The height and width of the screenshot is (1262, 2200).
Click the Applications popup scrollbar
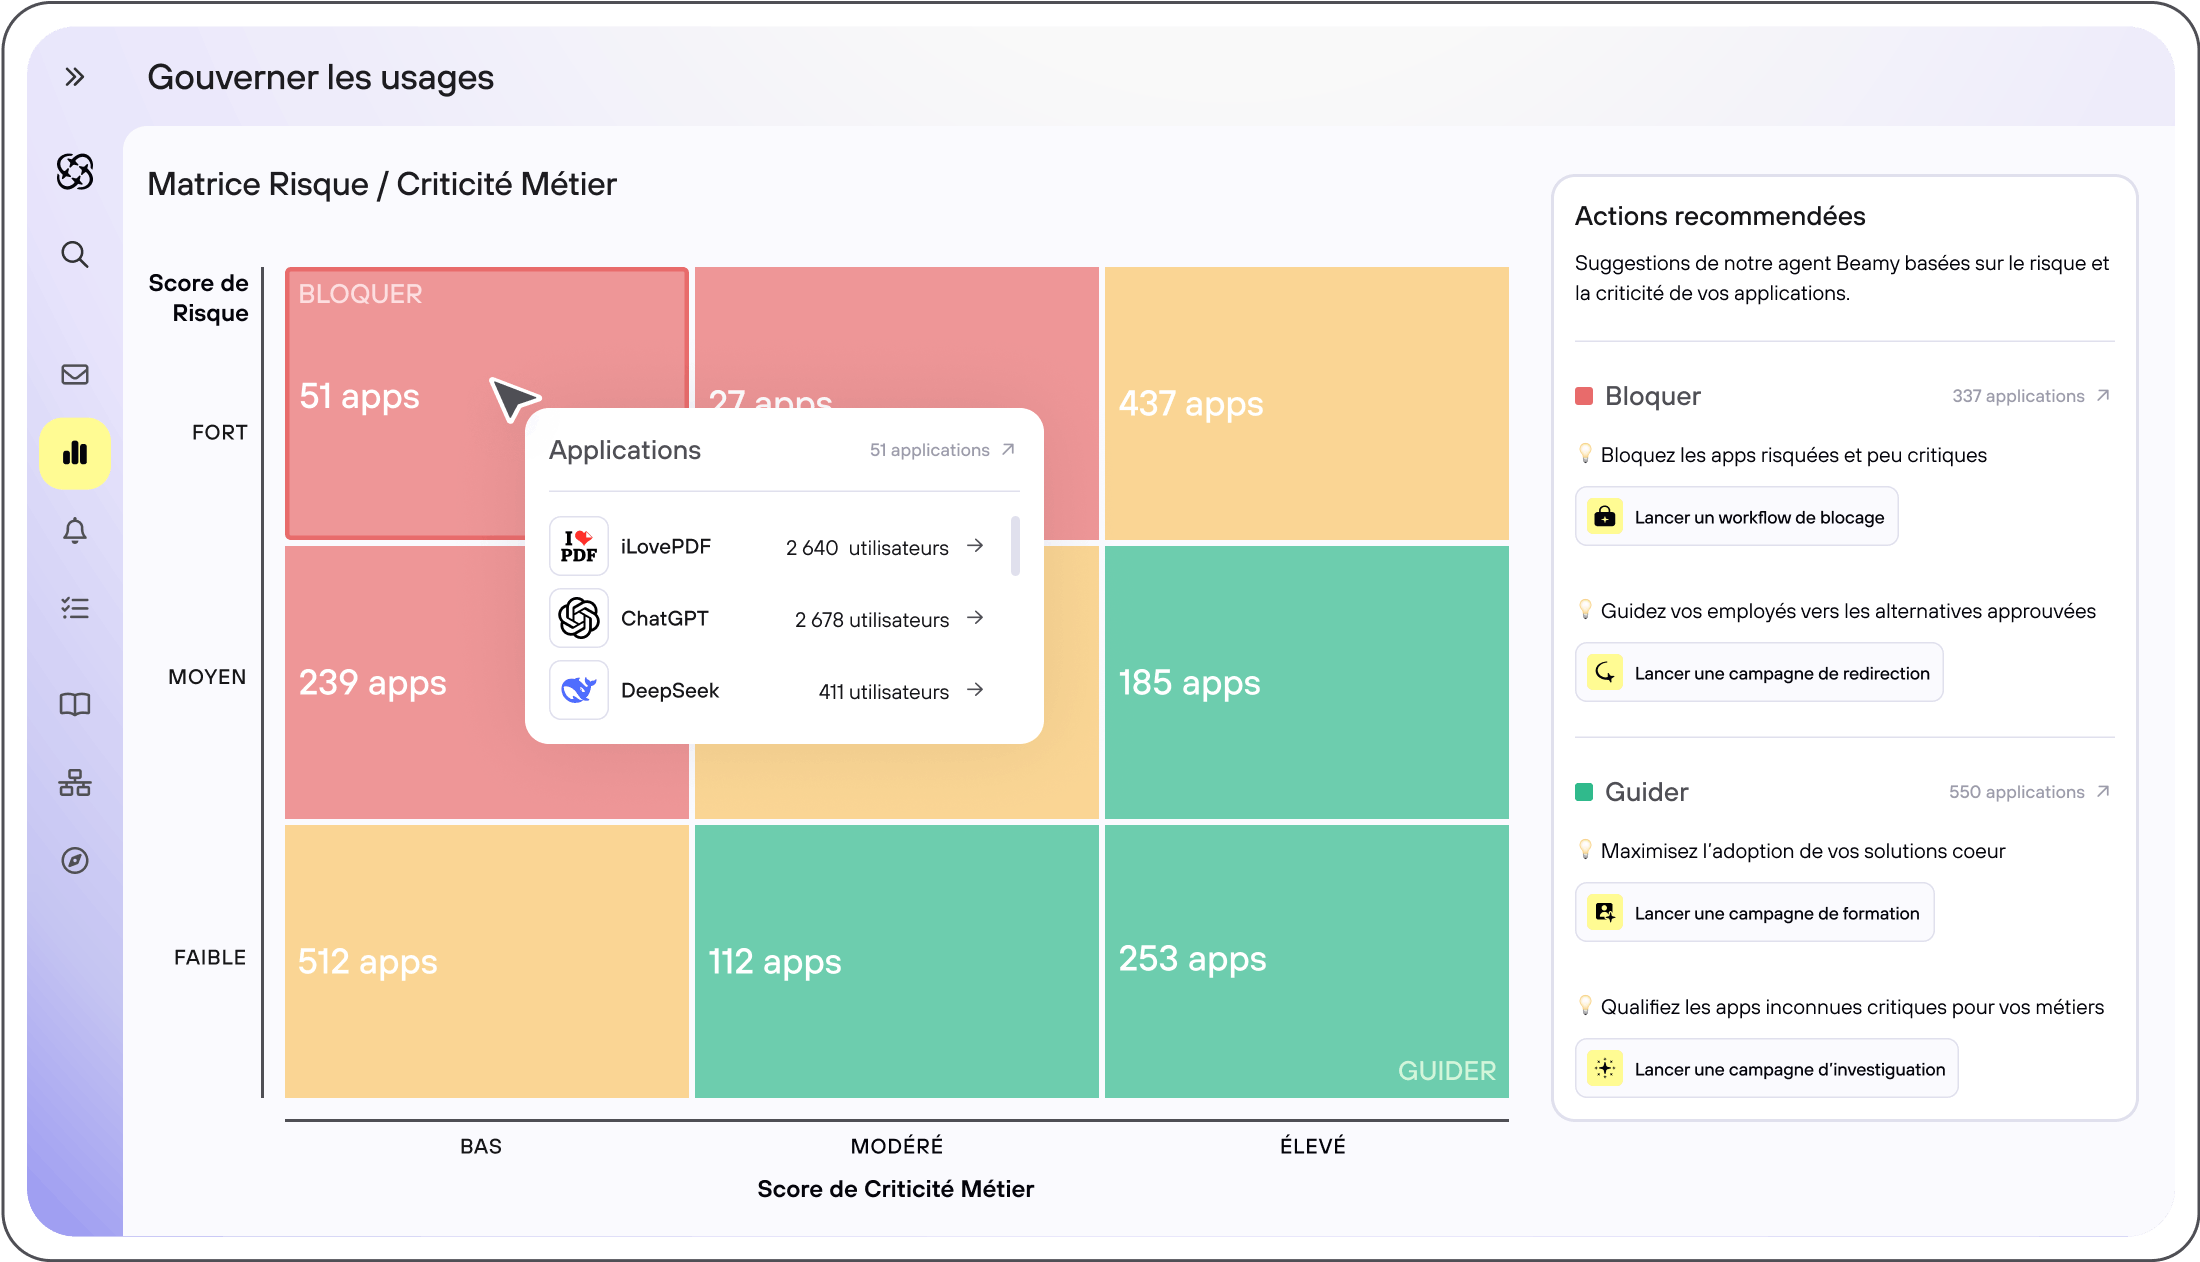pos(1015,546)
